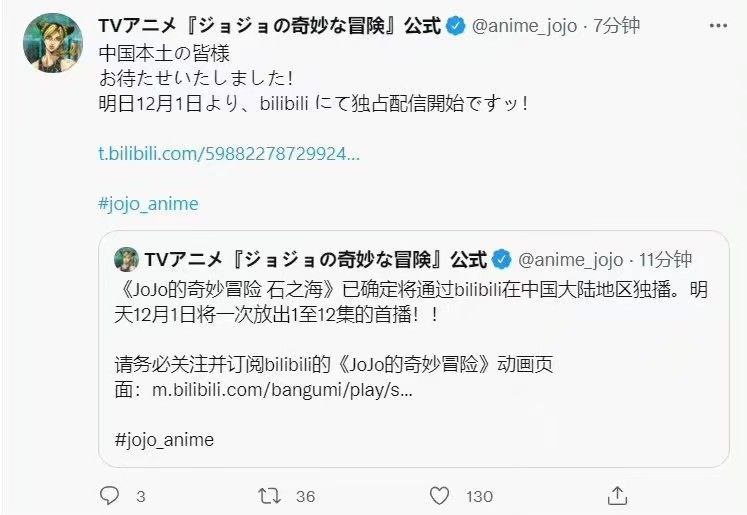The width and height of the screenshot is (747, 515).
Task: Click the #jojo_anime text in the quoted tweet
Action: pos(164,439)
